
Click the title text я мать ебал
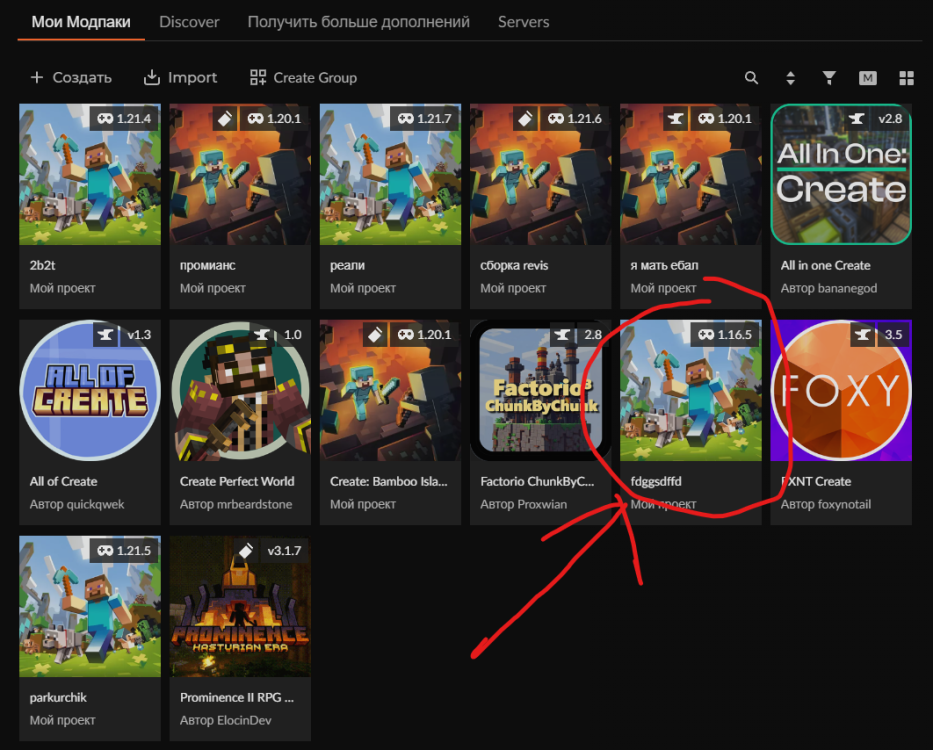click(x=664, y=265)
